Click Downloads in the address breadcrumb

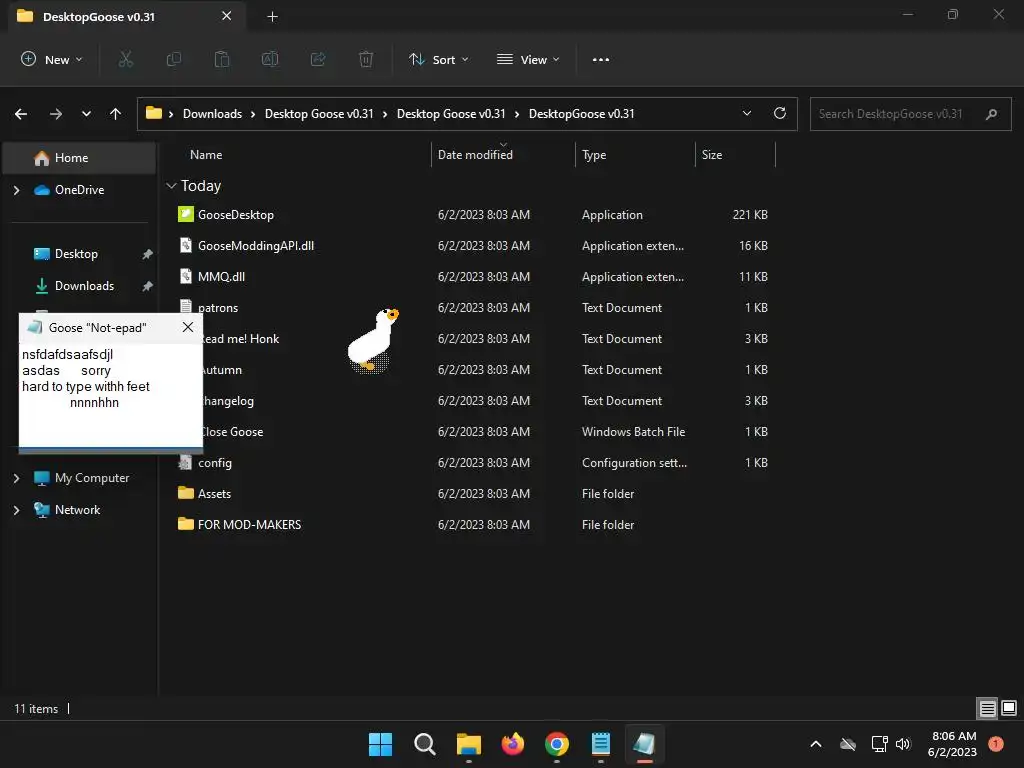coord(212,114)
